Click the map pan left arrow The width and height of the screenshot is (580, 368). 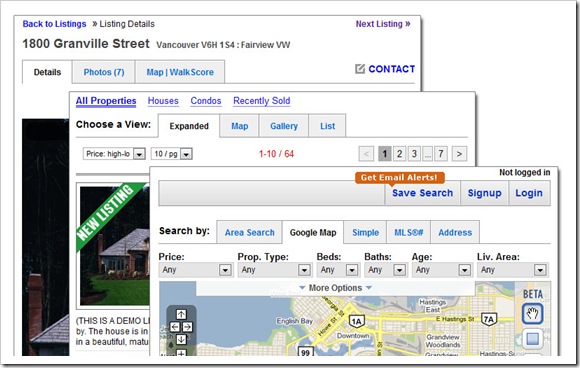point(175,327)
